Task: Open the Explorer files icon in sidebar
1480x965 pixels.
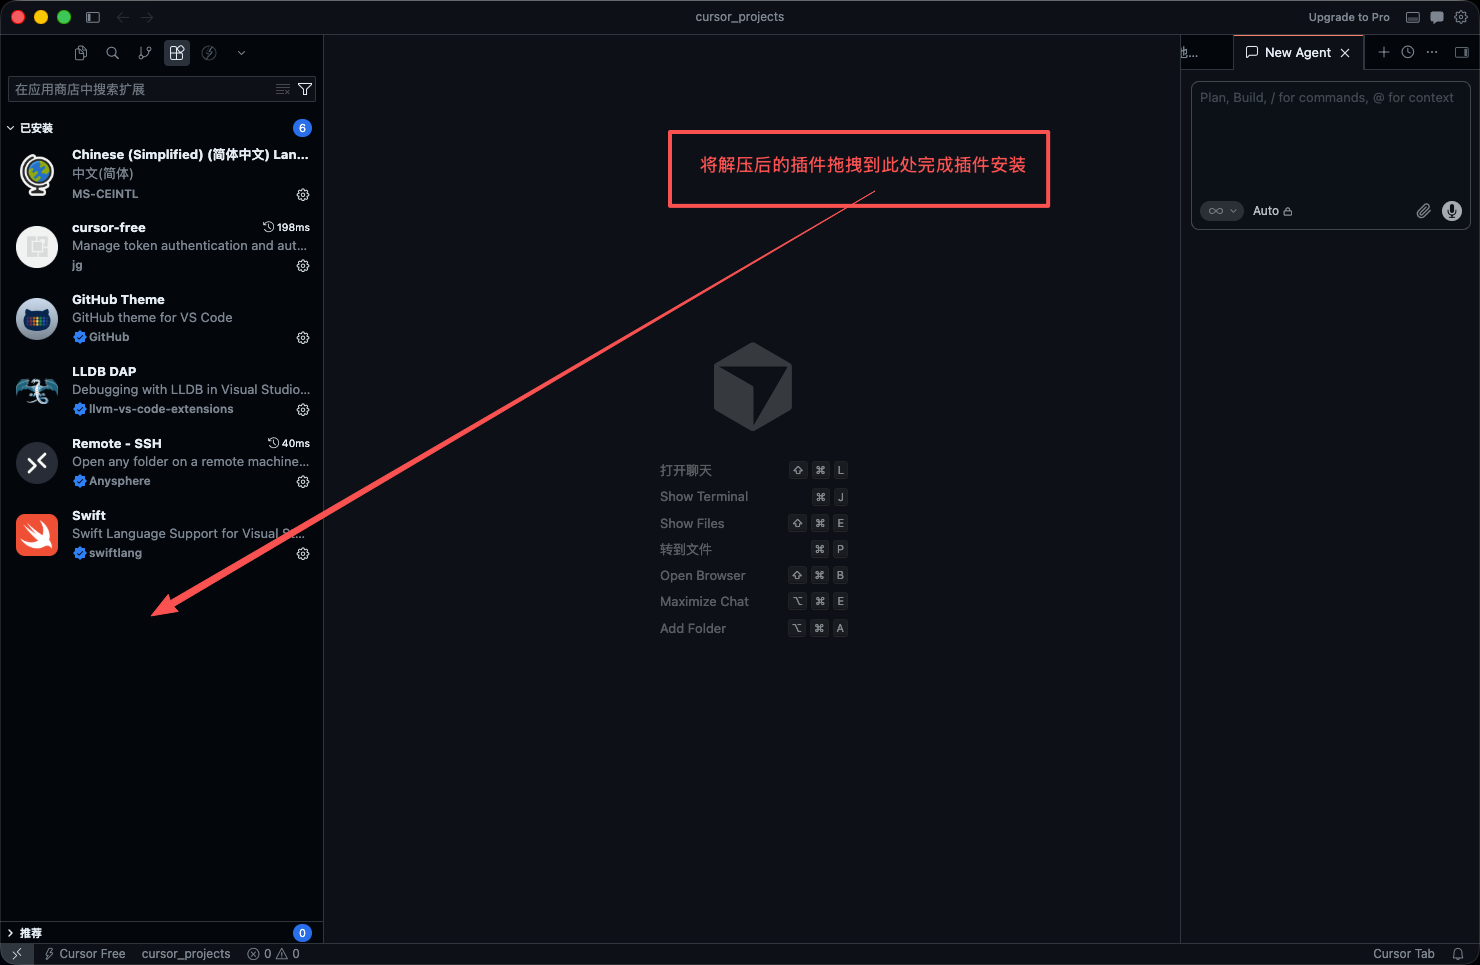Action: [x=81, y=53]
